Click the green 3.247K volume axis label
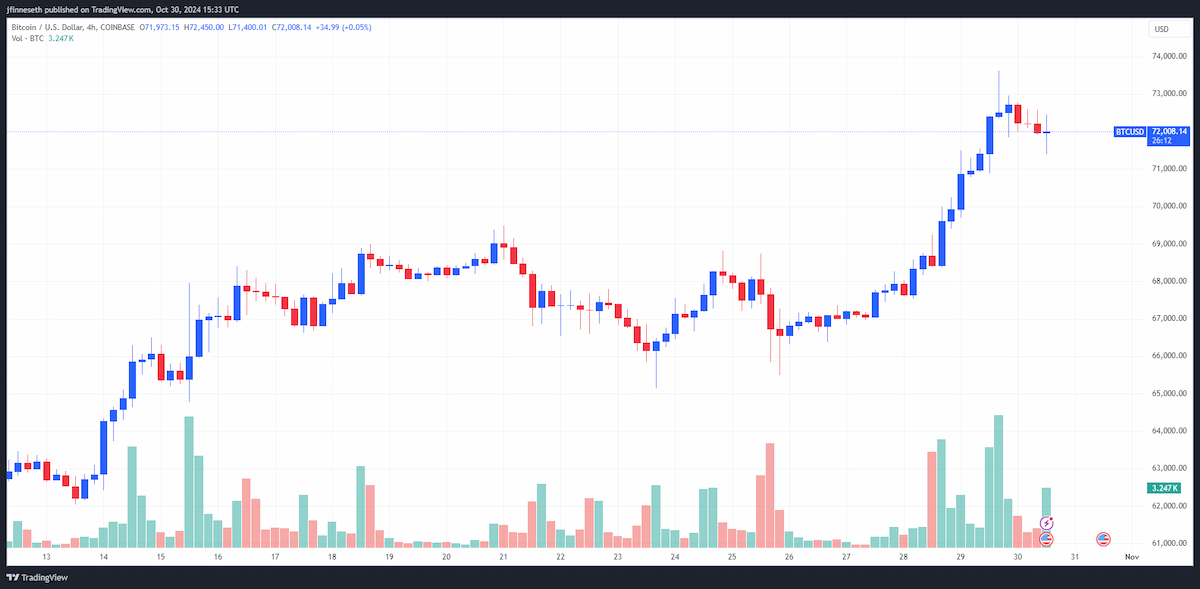This screenshot has width=1200, height=589. [1168, 488]
